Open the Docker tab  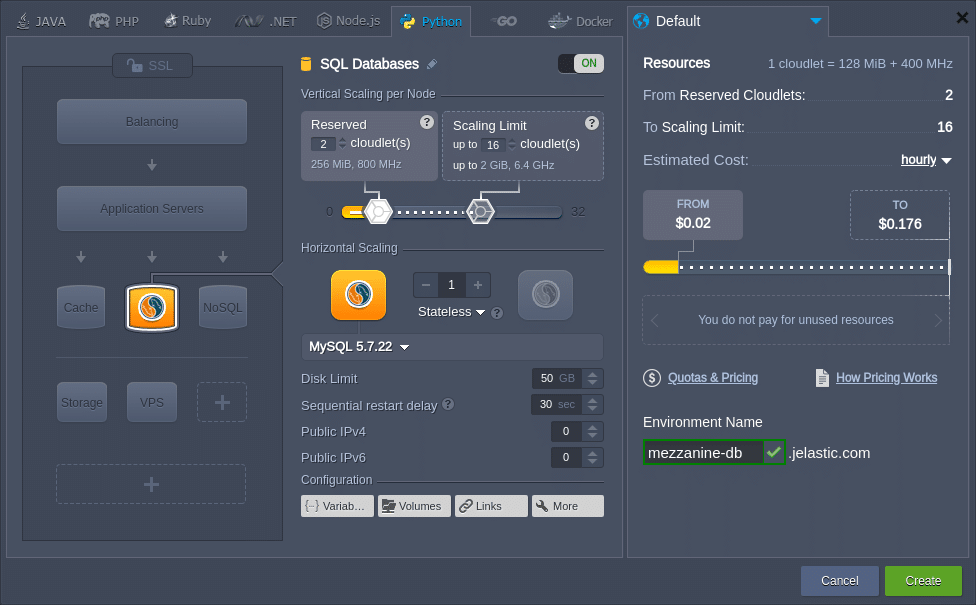pos(580,22)
